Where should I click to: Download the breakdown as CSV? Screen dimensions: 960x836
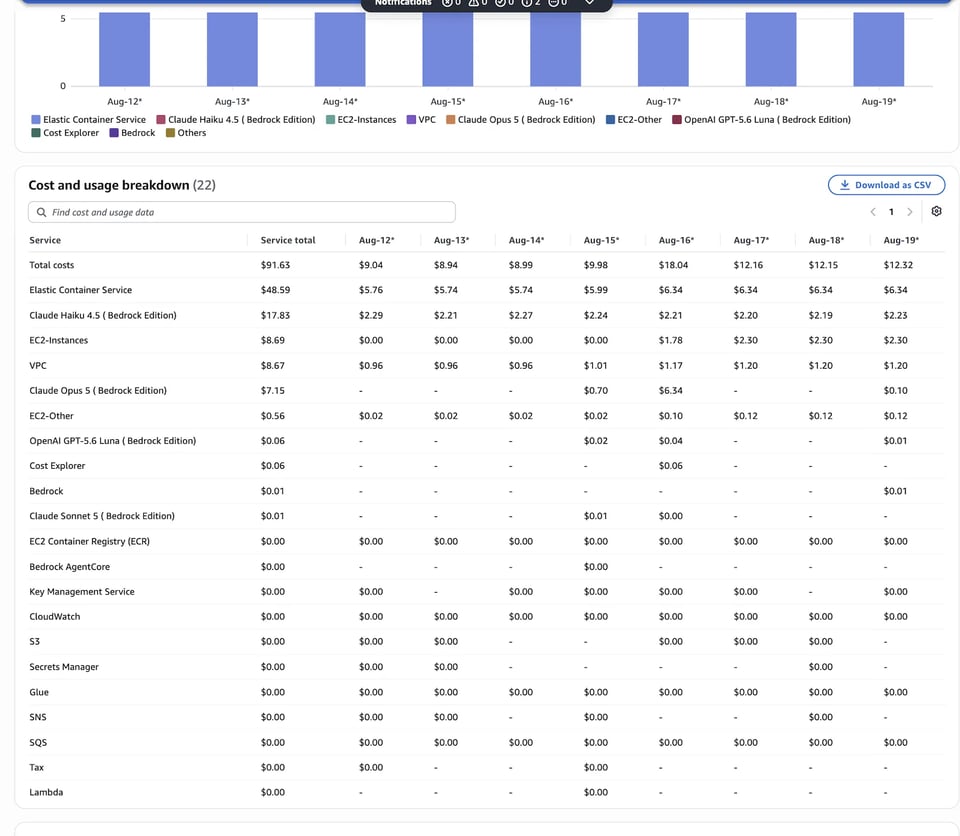(x=887, y=185)
